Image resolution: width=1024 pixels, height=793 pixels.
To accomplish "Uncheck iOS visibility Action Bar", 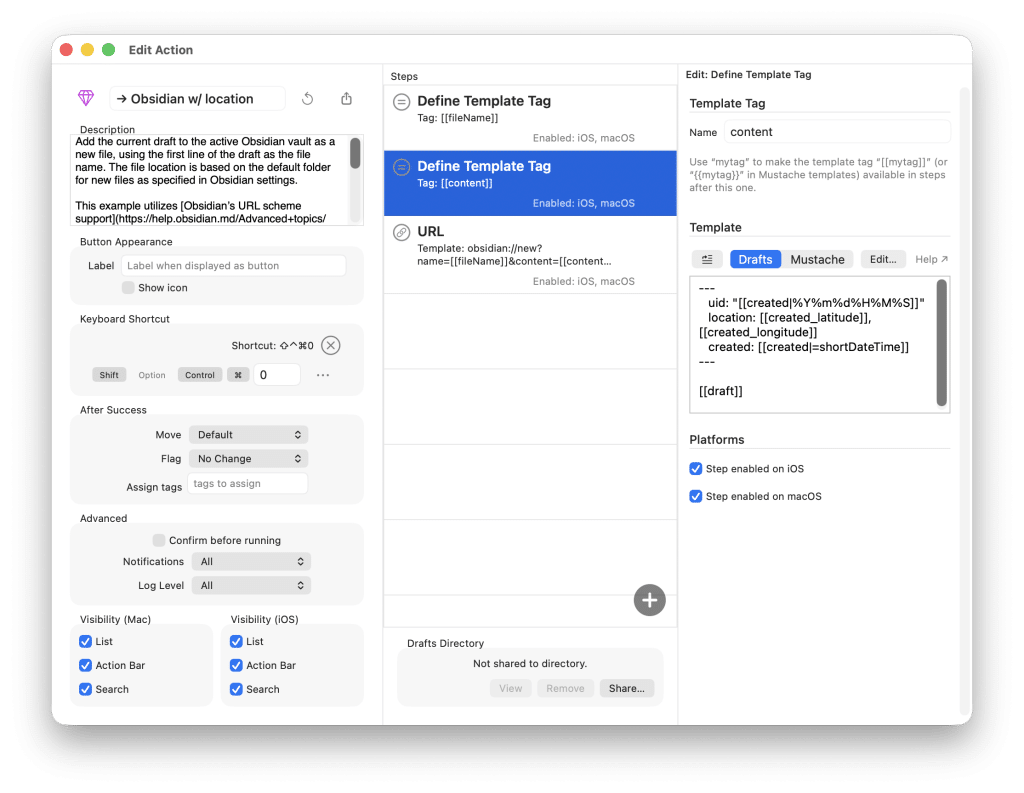I will (x=236, y=666).
